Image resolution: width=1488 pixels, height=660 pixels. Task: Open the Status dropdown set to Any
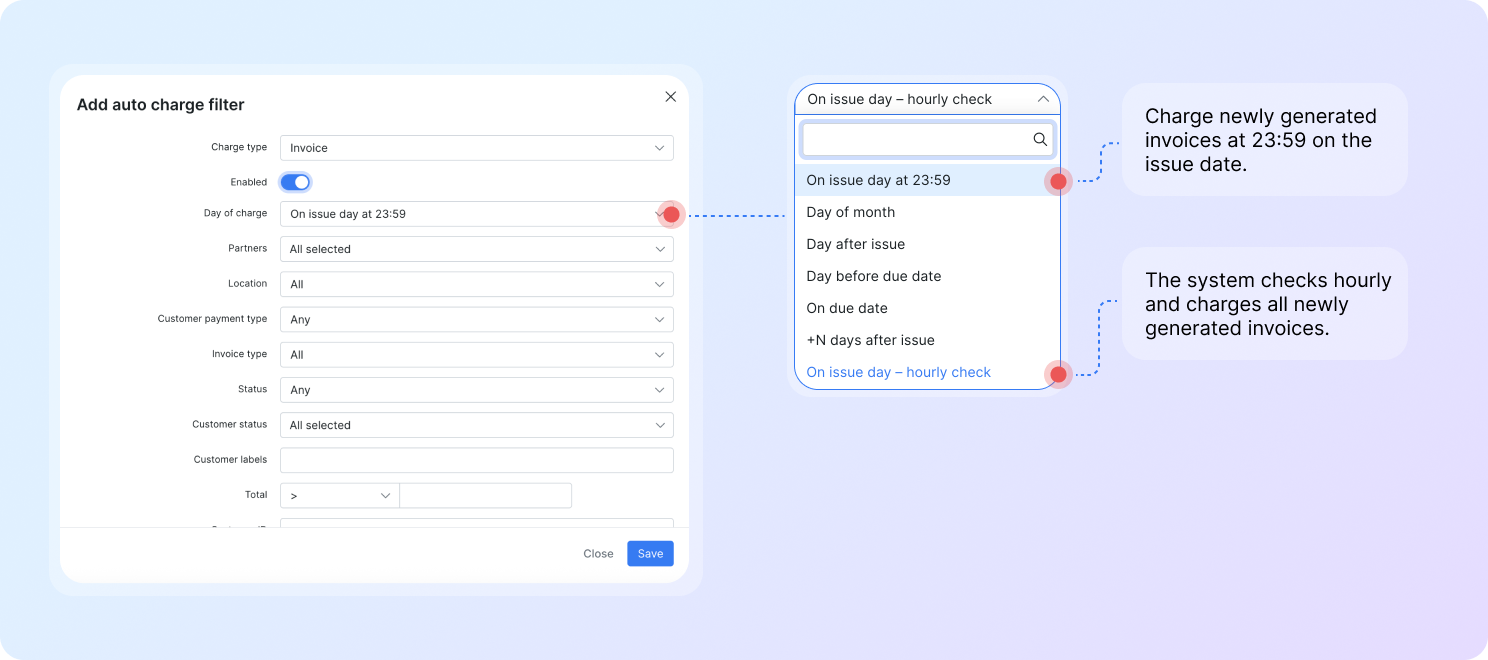pyautogui.click(x=477, y=390)
